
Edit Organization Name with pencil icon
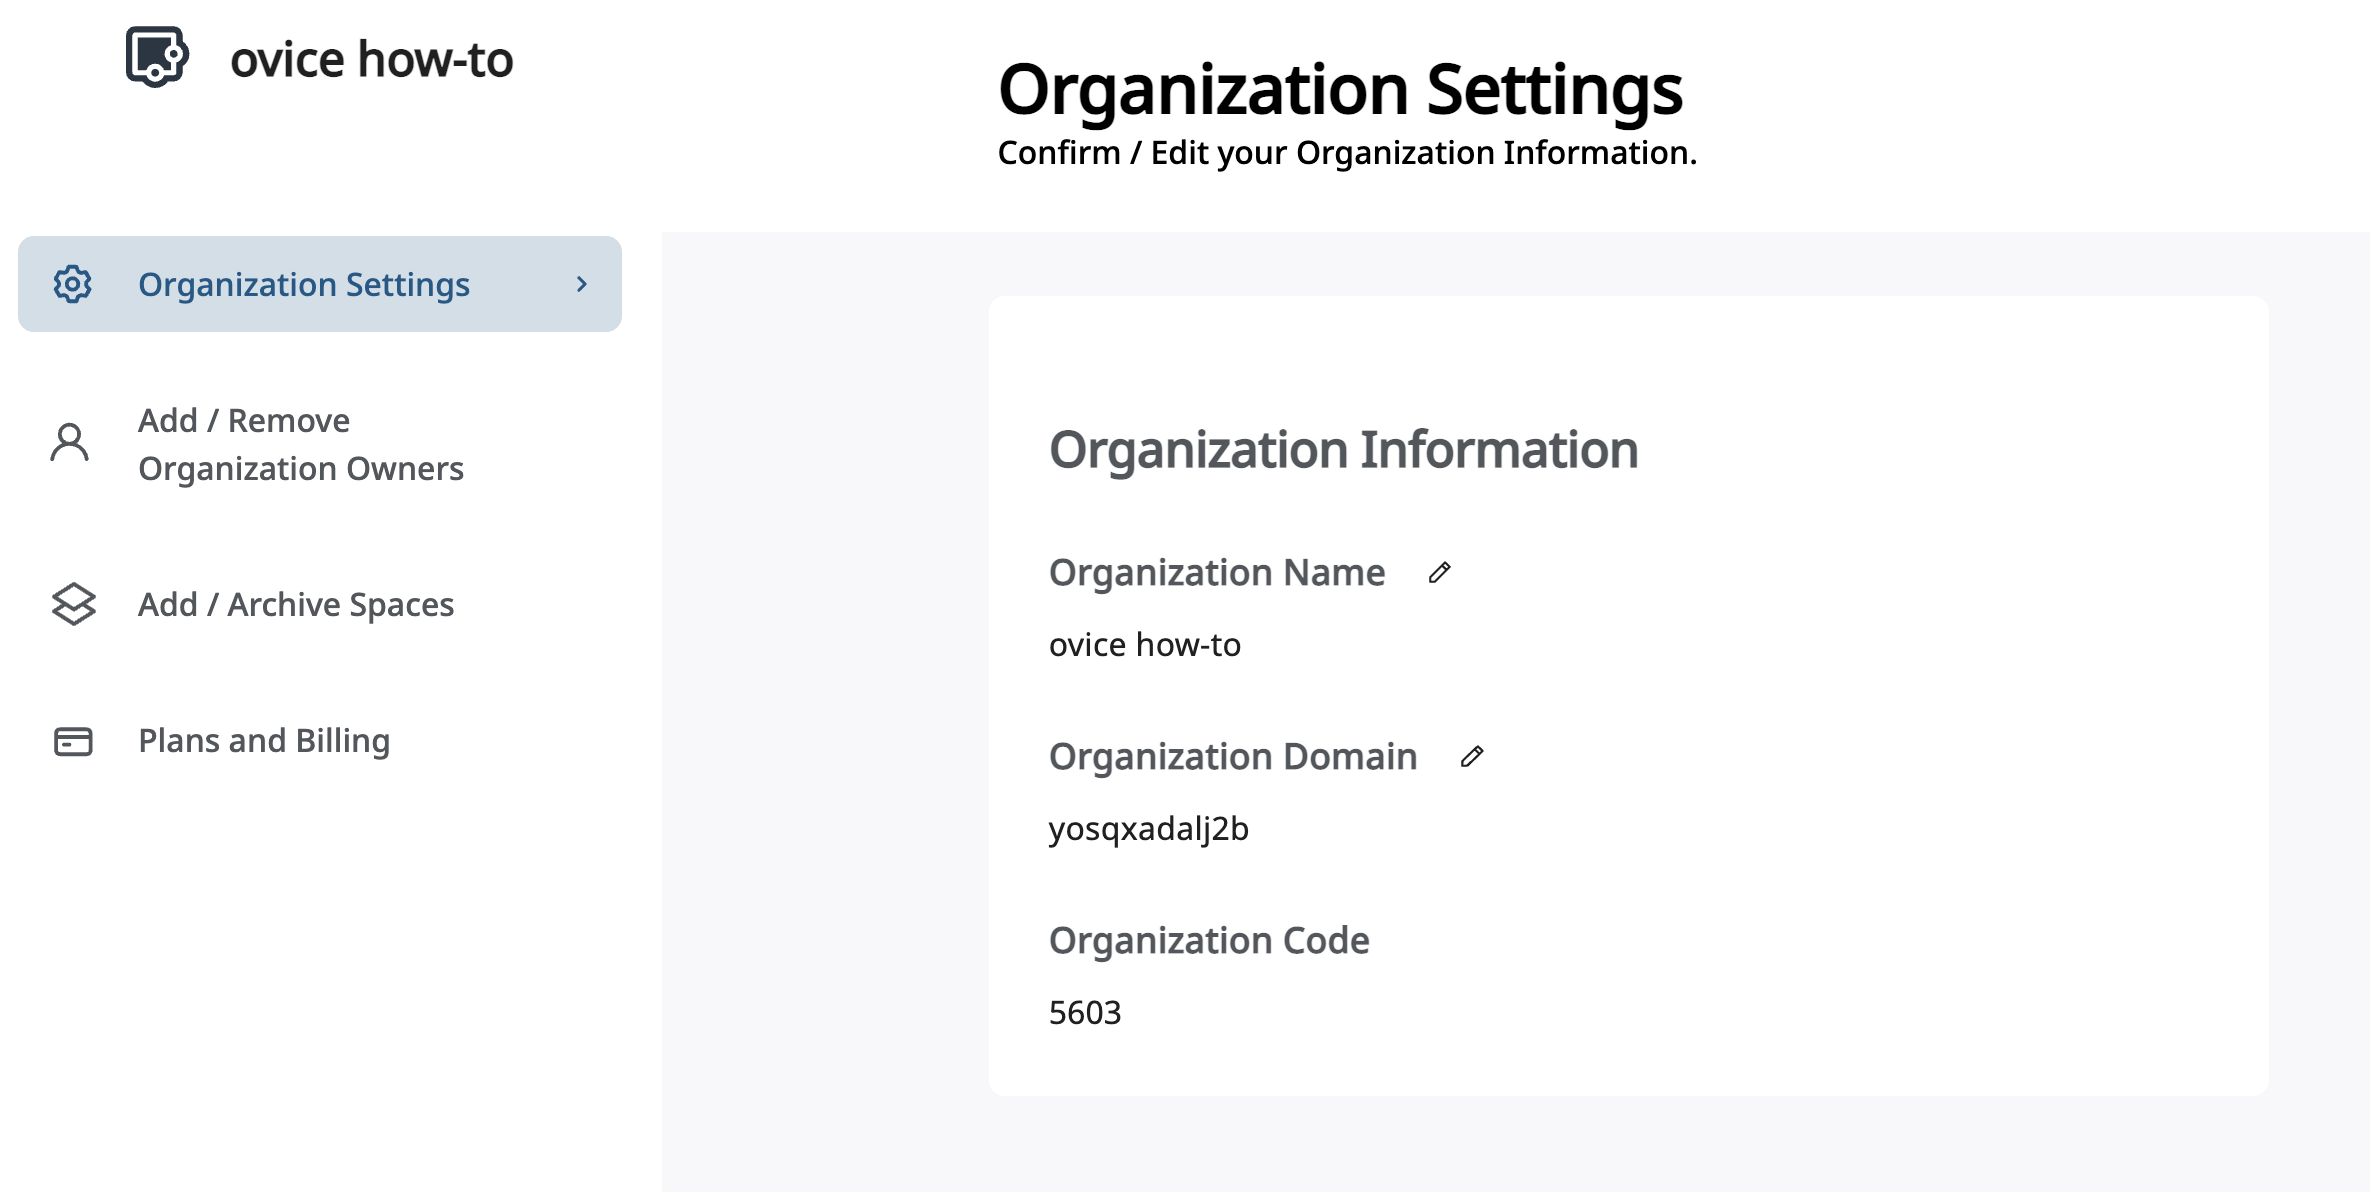tap(1439, 573)
